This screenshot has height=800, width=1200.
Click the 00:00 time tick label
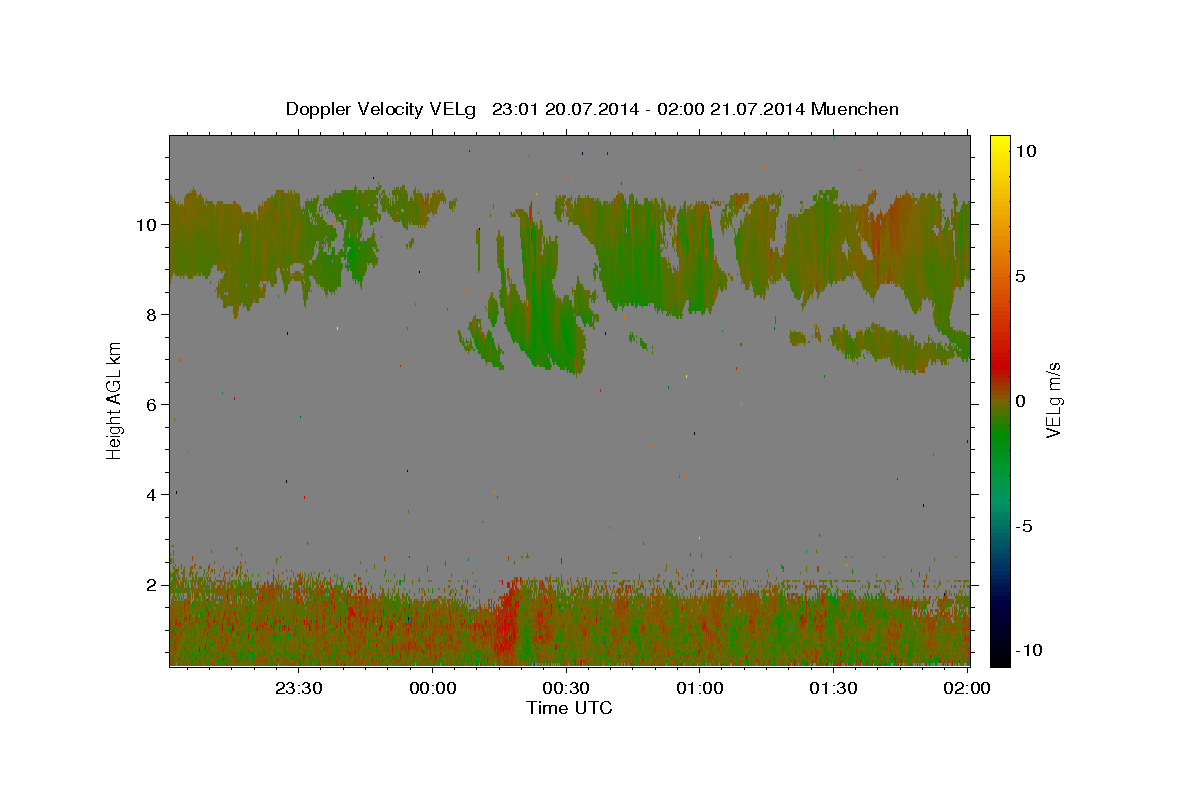coord(433,688)
